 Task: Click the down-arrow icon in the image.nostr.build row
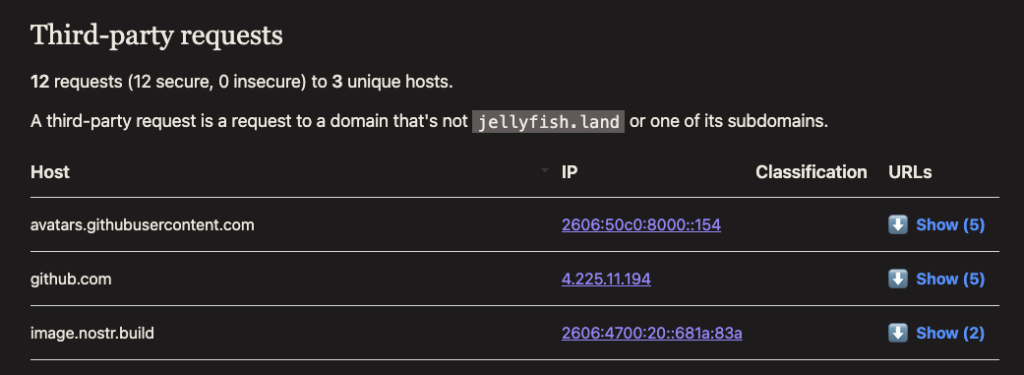pos(898,333)
